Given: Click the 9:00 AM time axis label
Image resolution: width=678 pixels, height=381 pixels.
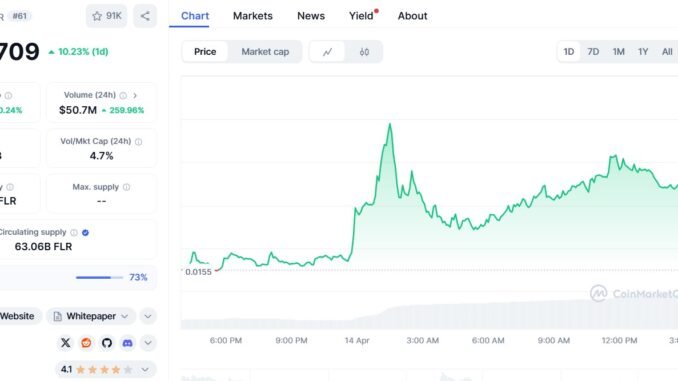Looking at the screenshot, I should pos(553,341).
